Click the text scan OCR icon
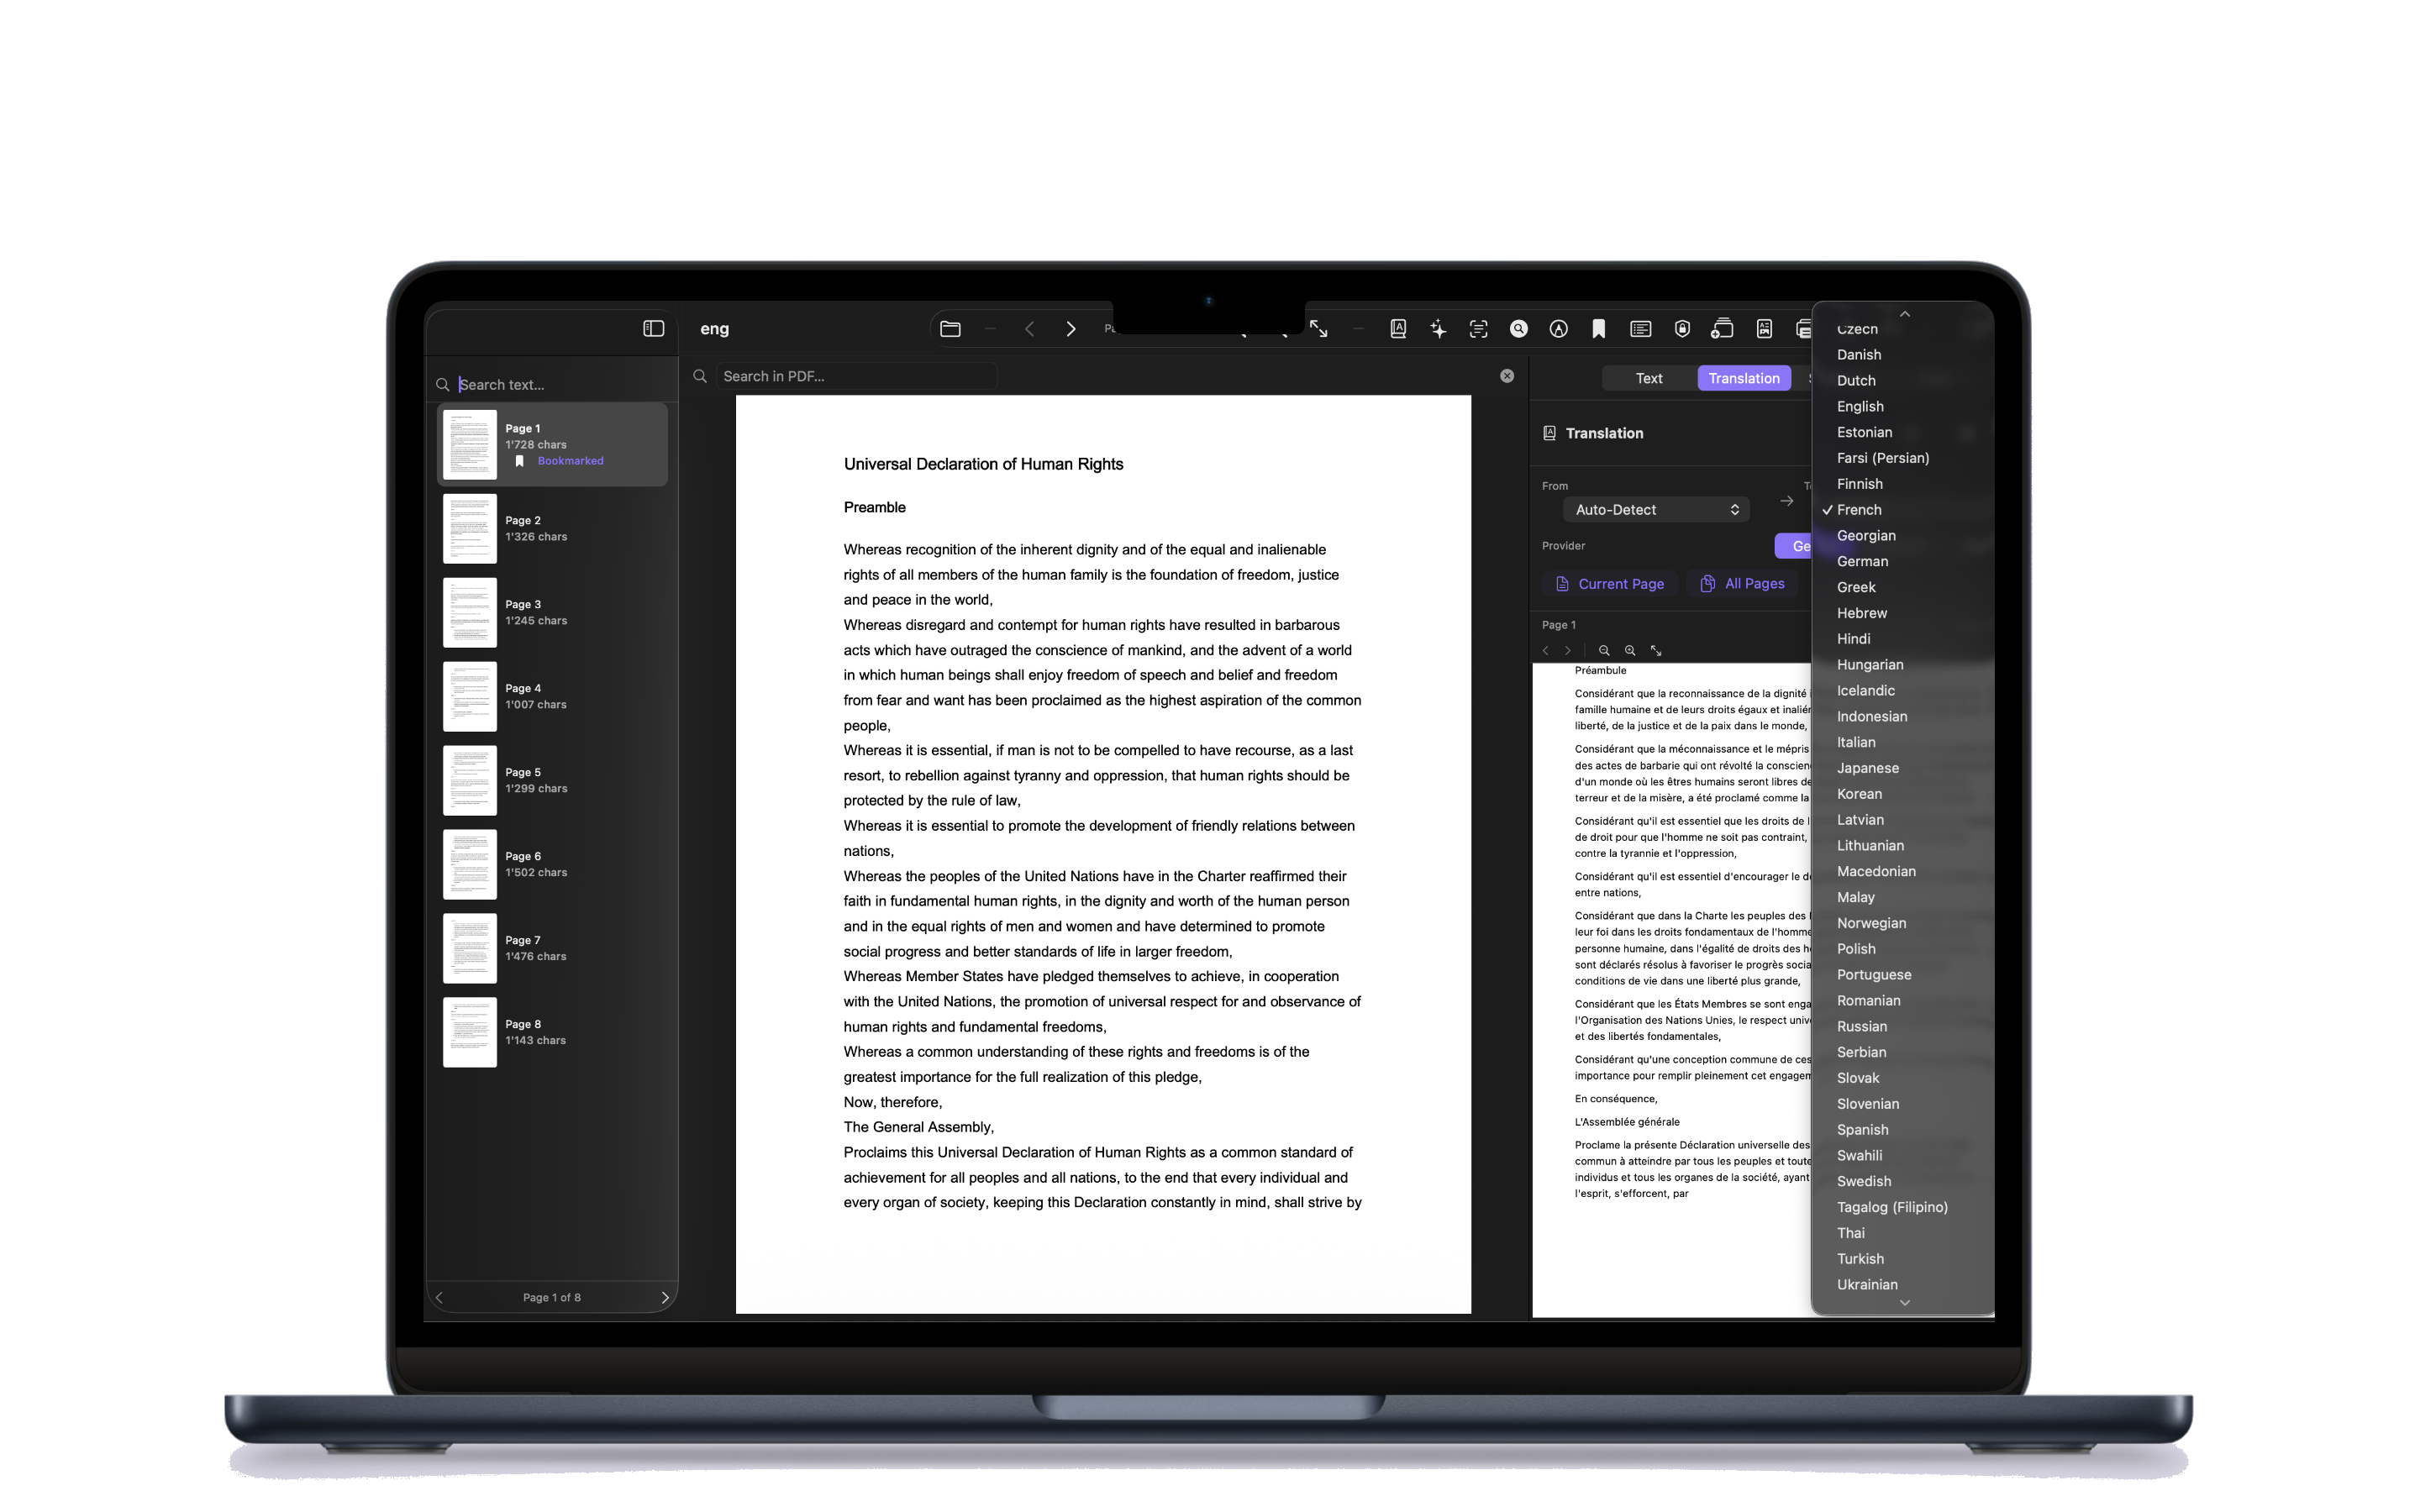2420x1512 pixels. [x=1478, y=328]
